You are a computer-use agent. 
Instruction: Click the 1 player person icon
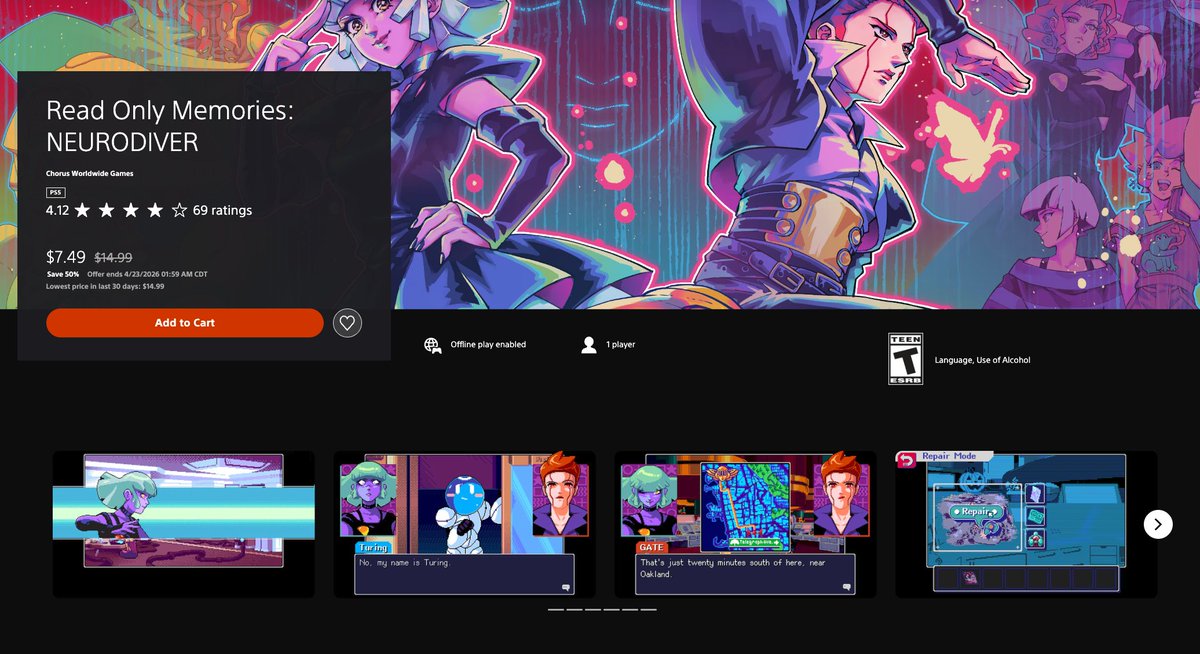point(589,345)
